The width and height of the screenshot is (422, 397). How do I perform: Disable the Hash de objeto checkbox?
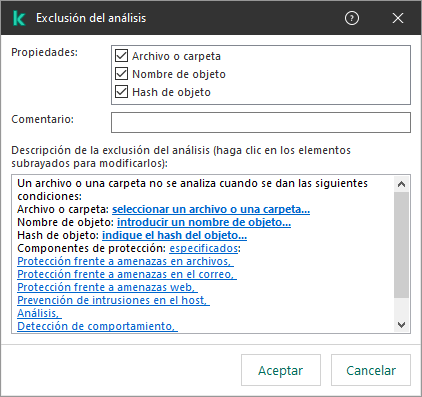click(121, 92)
